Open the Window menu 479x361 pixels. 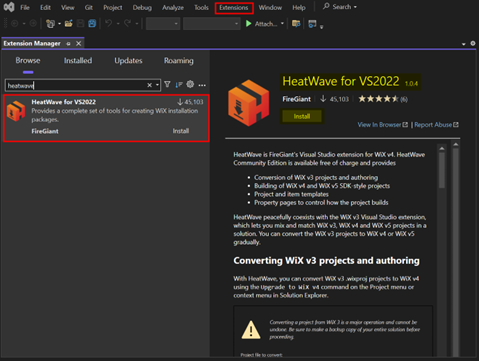270,7
